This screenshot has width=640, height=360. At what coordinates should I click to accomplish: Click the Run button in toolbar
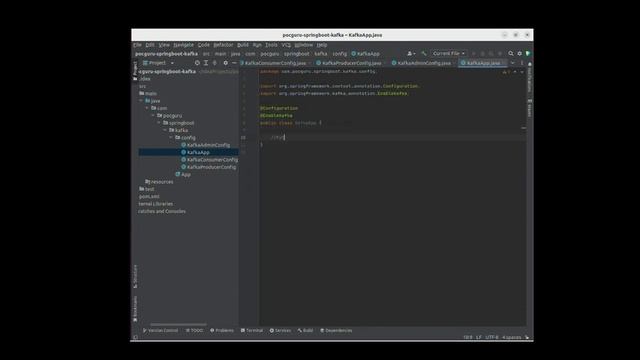tap(473, 53)
